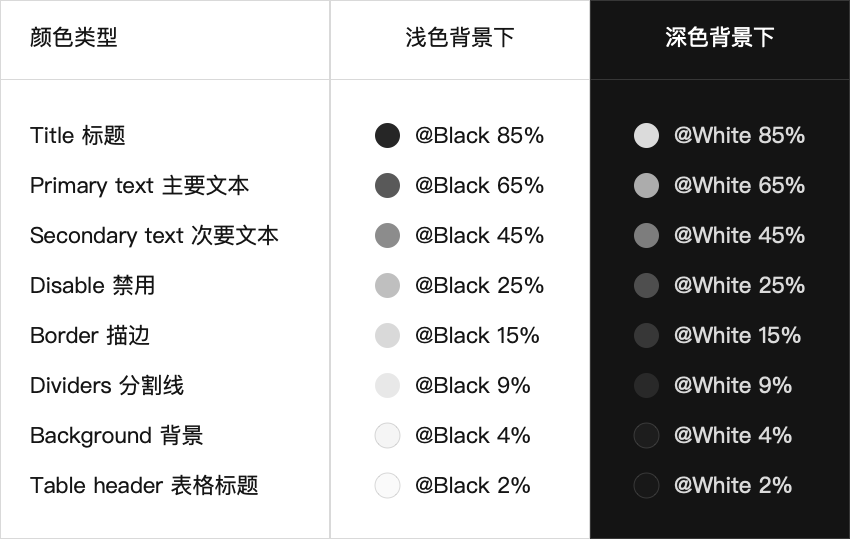Select the @Black 65% swatch circle
Image resolution: width=850 pixels, height=539 pixels.
click(x=387, y=185)
